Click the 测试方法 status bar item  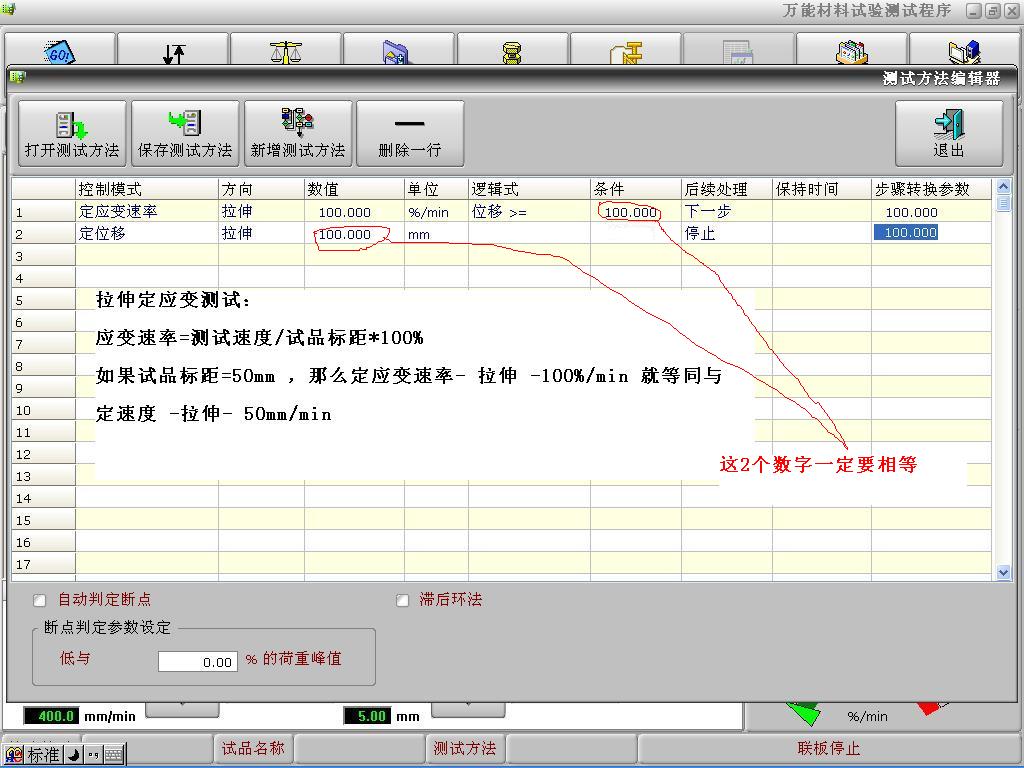pyautogui.click(x=465, y=748)
